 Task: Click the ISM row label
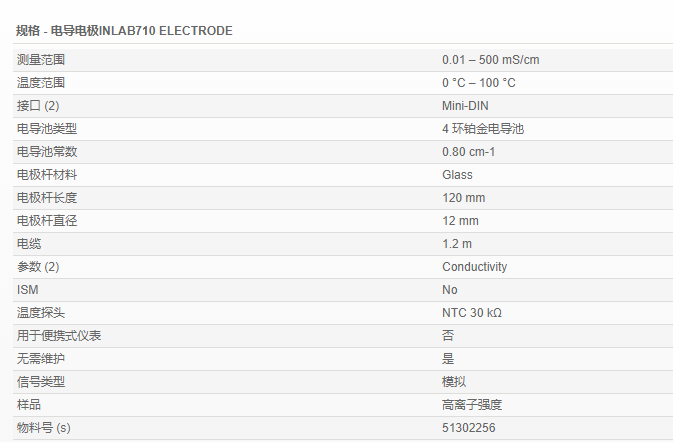coord(28,290)
